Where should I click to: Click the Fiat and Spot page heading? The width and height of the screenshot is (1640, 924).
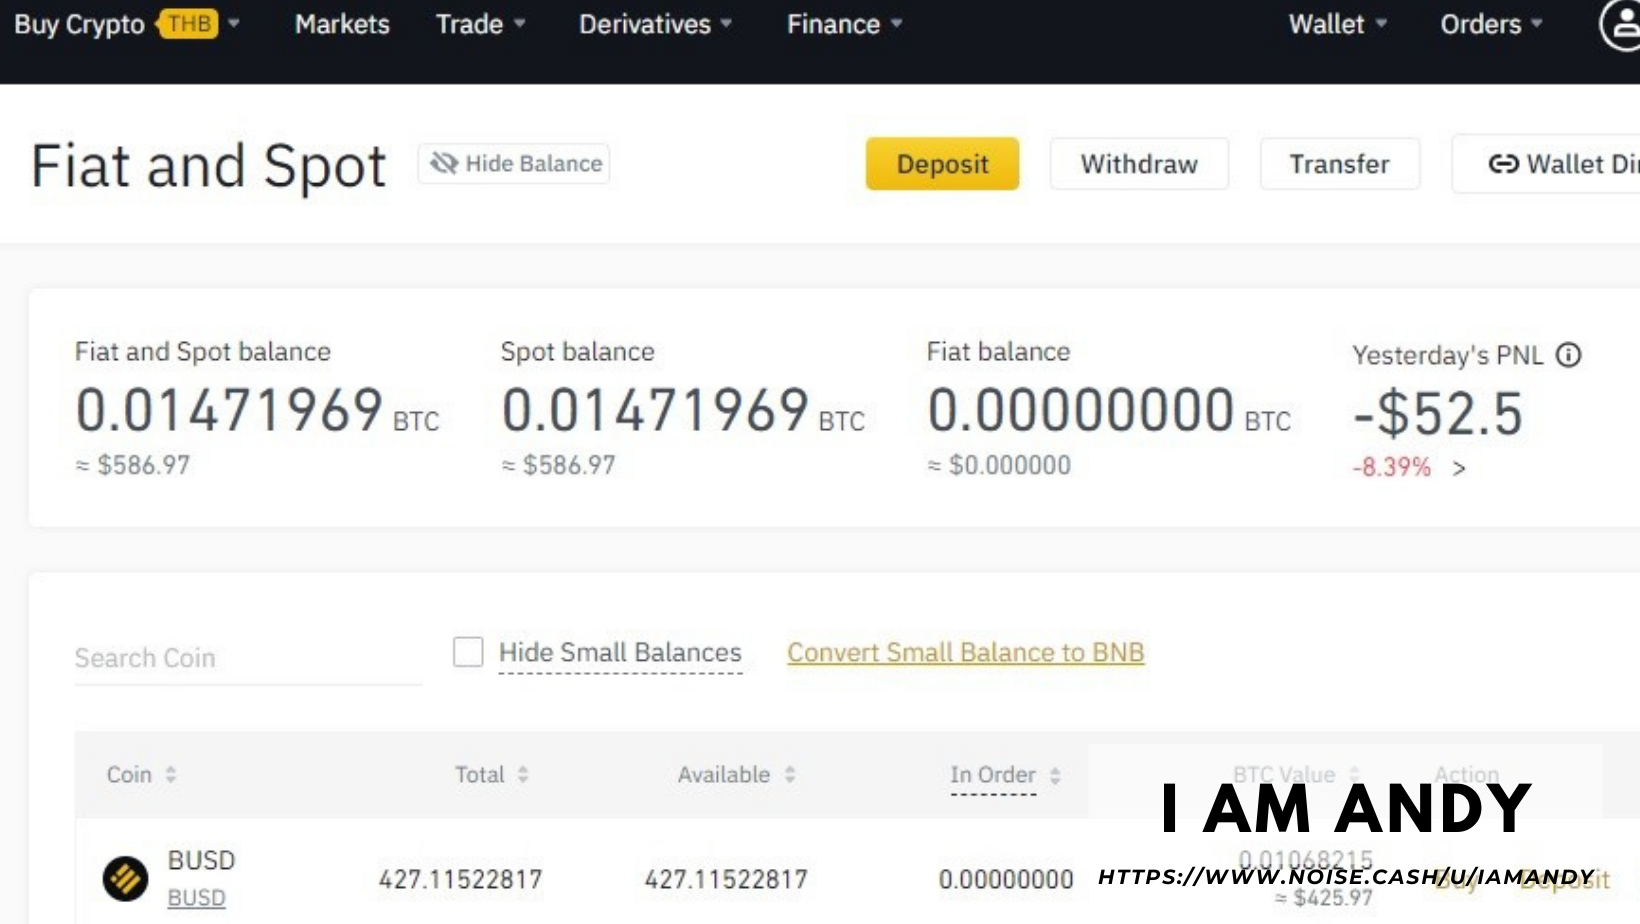coord(208,165)
